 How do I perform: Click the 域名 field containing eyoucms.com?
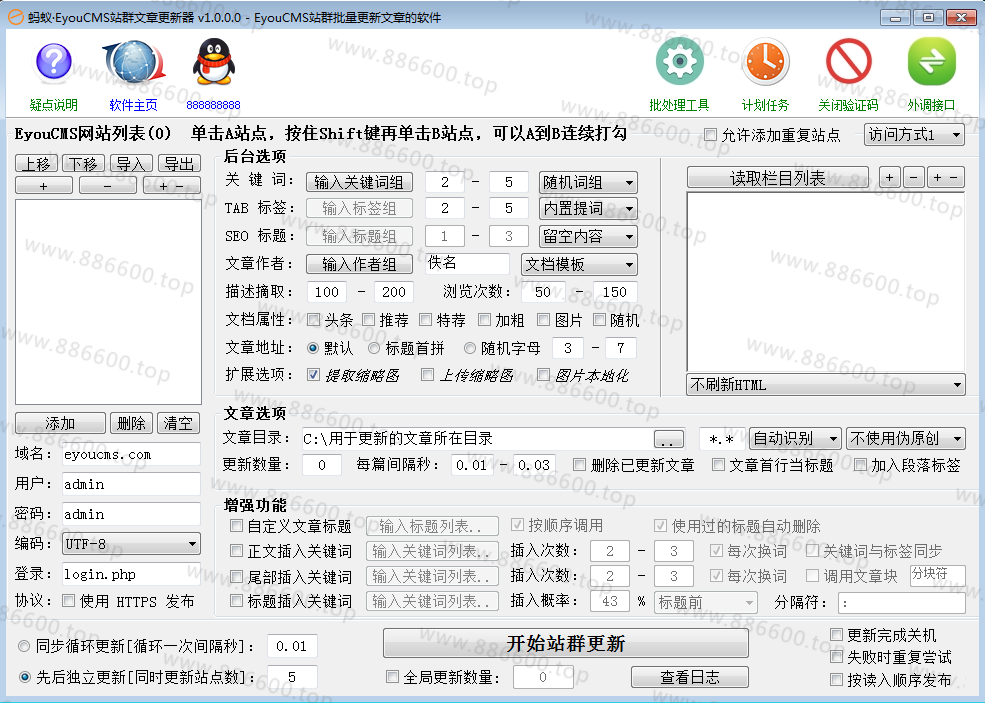131,454
